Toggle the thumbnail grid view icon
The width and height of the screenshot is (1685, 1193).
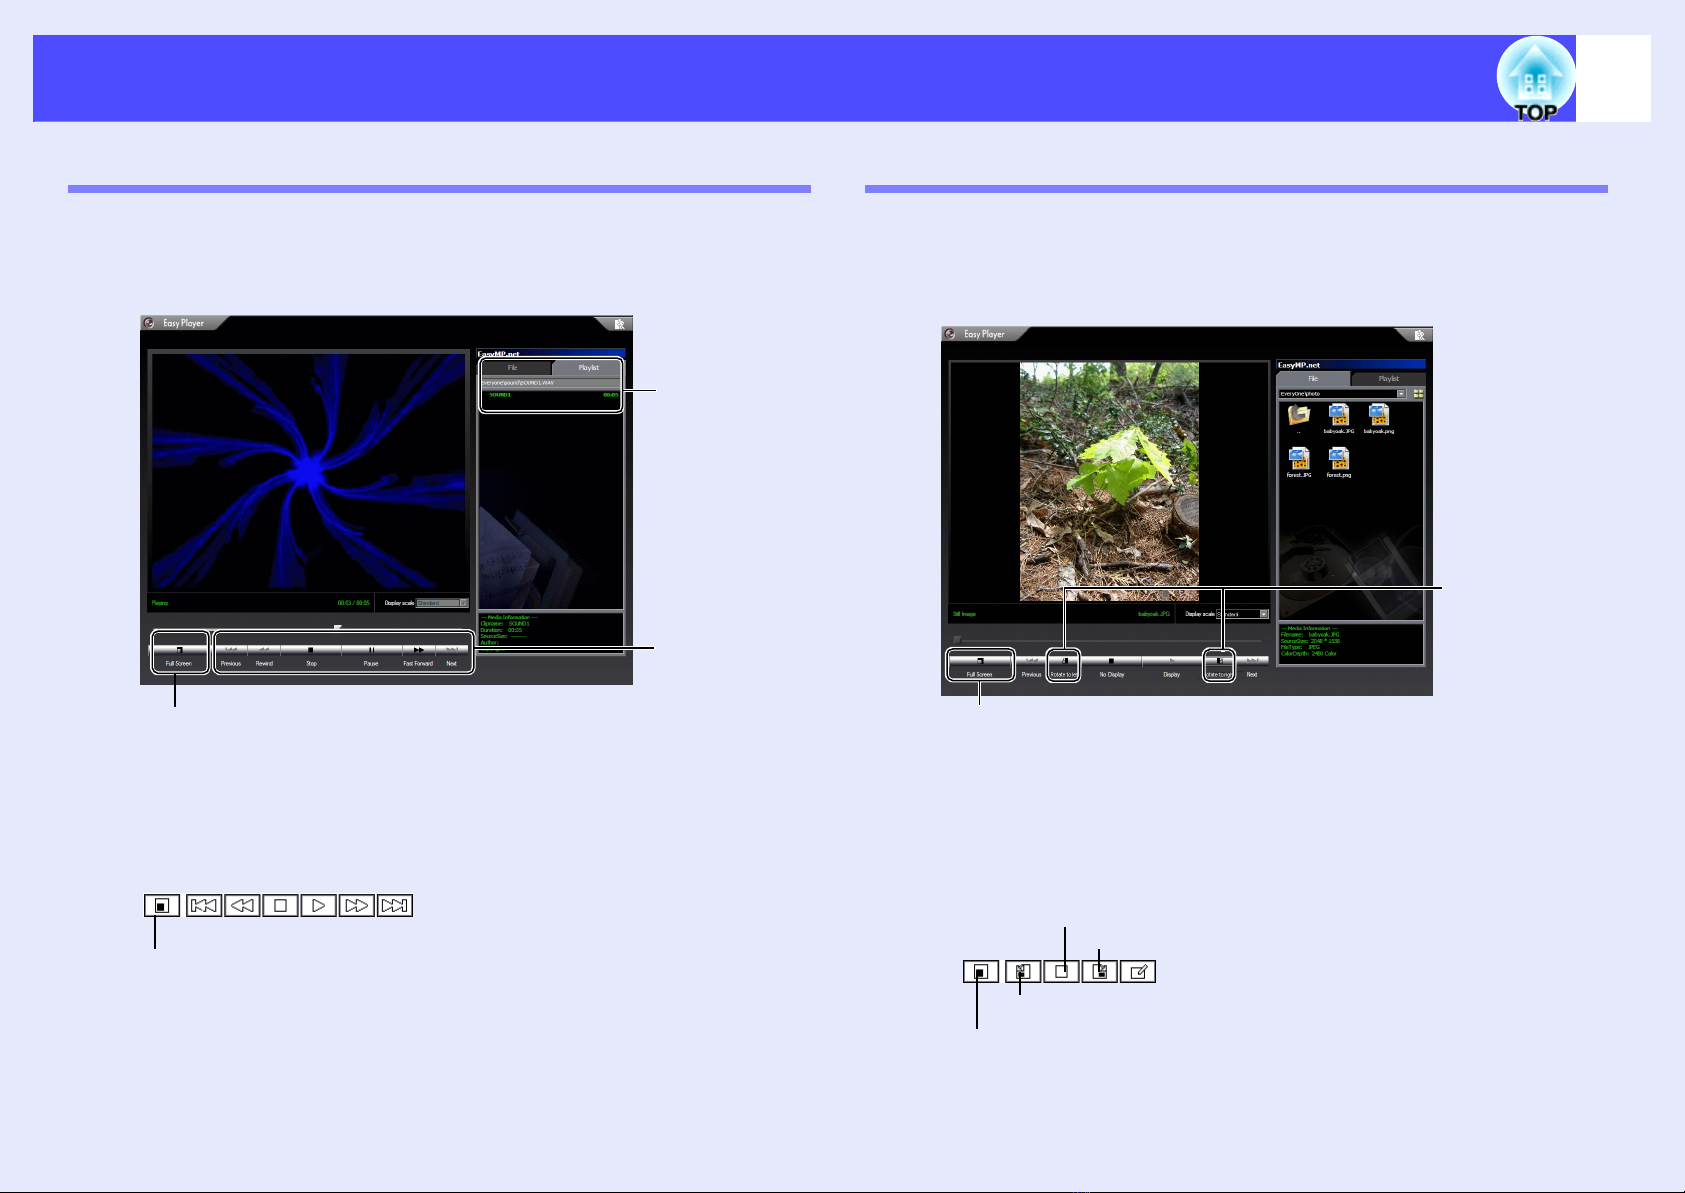pyautogui.click(x=1417, y=394)
